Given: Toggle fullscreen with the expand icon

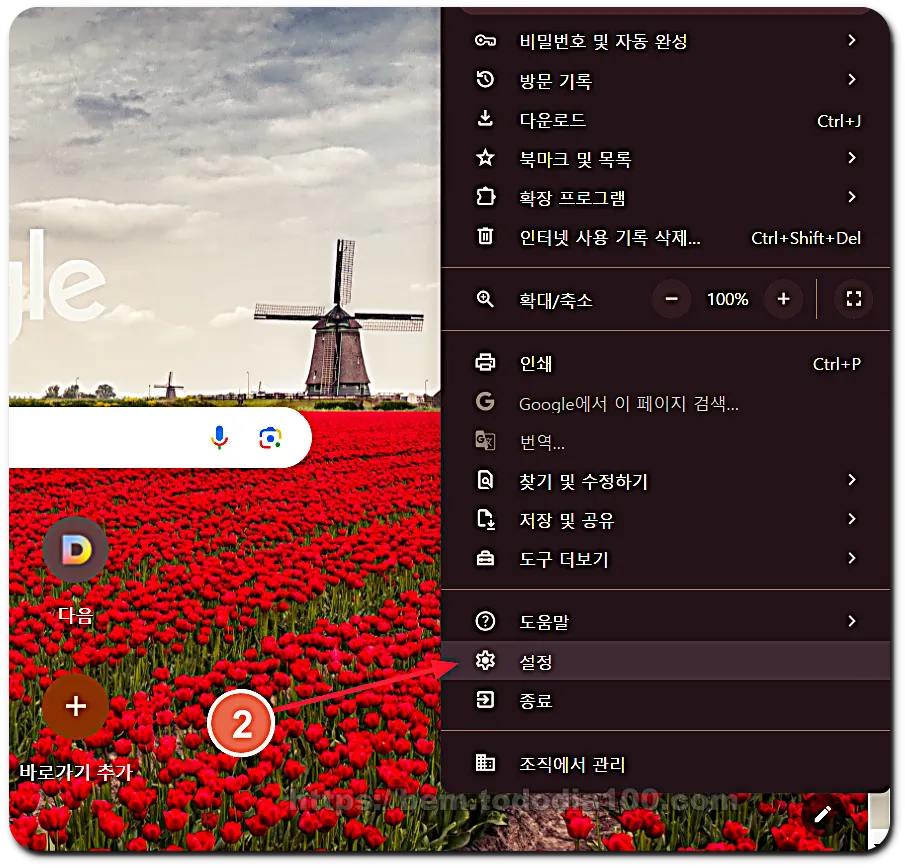Looking at the screenshot, I should (x=854, y=298).
